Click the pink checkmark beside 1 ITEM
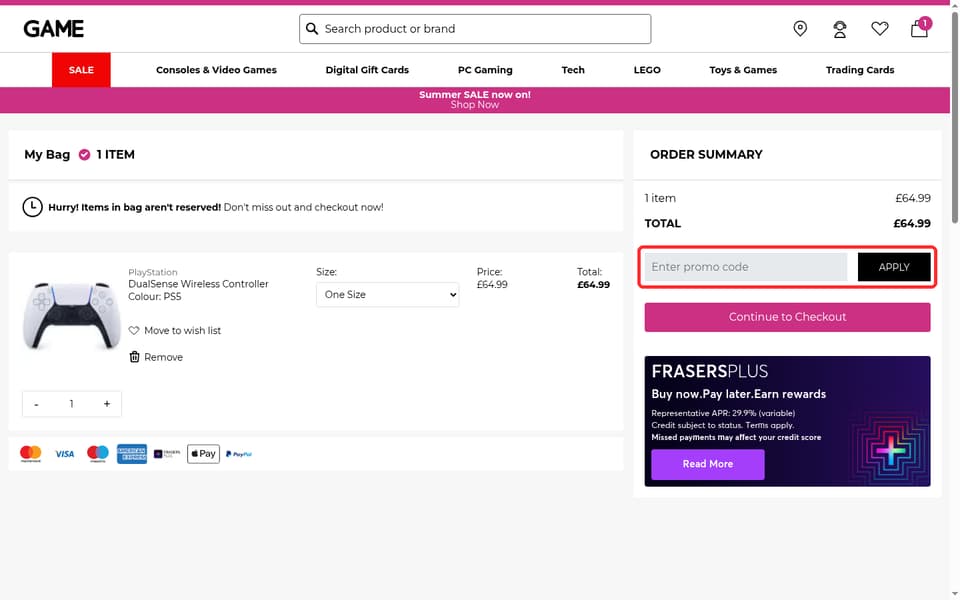 (84, 155)
